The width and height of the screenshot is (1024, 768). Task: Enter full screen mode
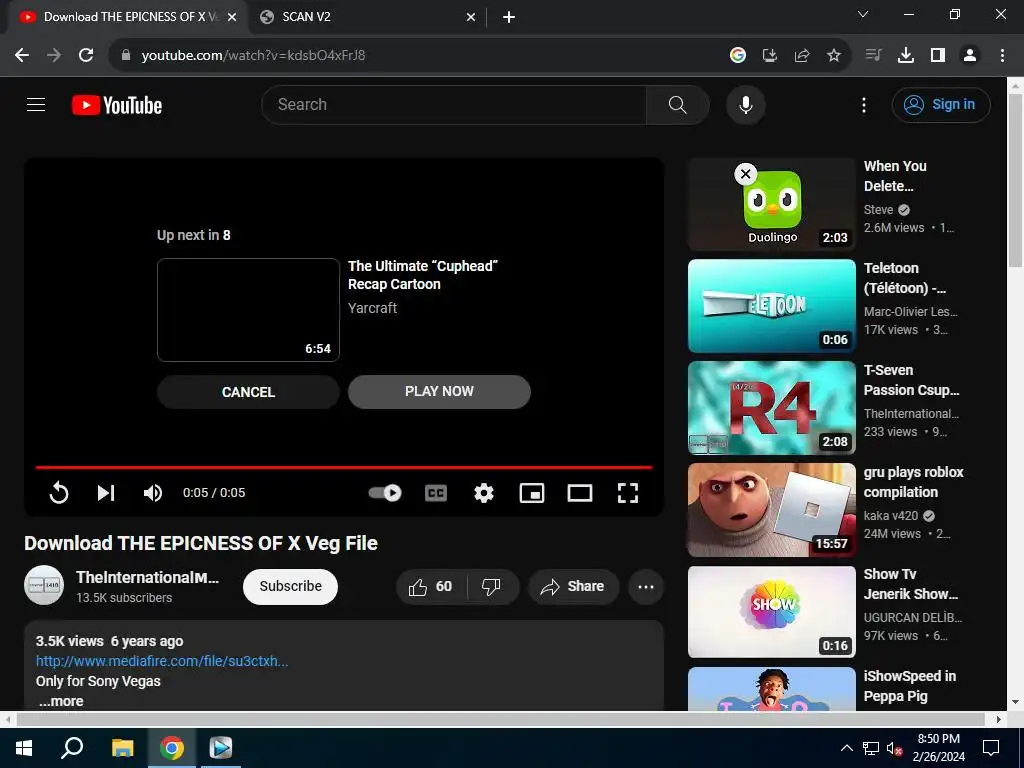(x=628, y=493)
